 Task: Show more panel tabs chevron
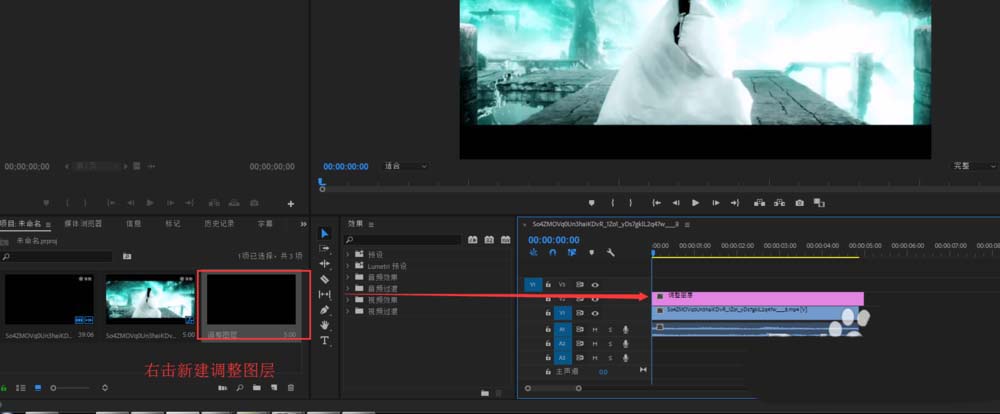tap(304, 224)
